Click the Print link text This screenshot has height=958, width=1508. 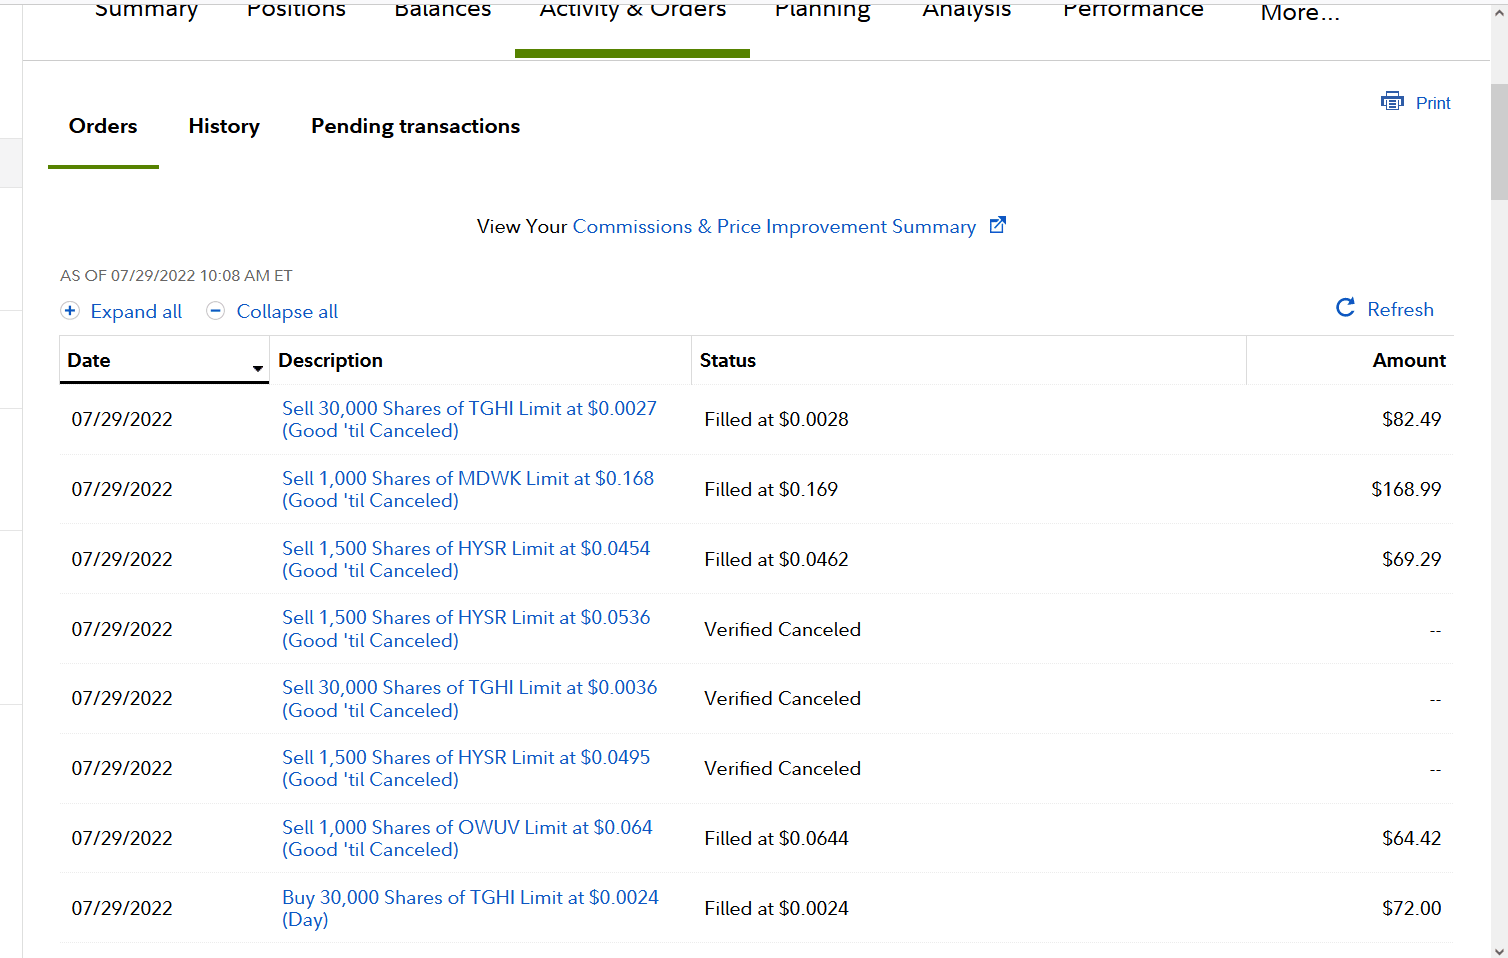pos(1433,103)
